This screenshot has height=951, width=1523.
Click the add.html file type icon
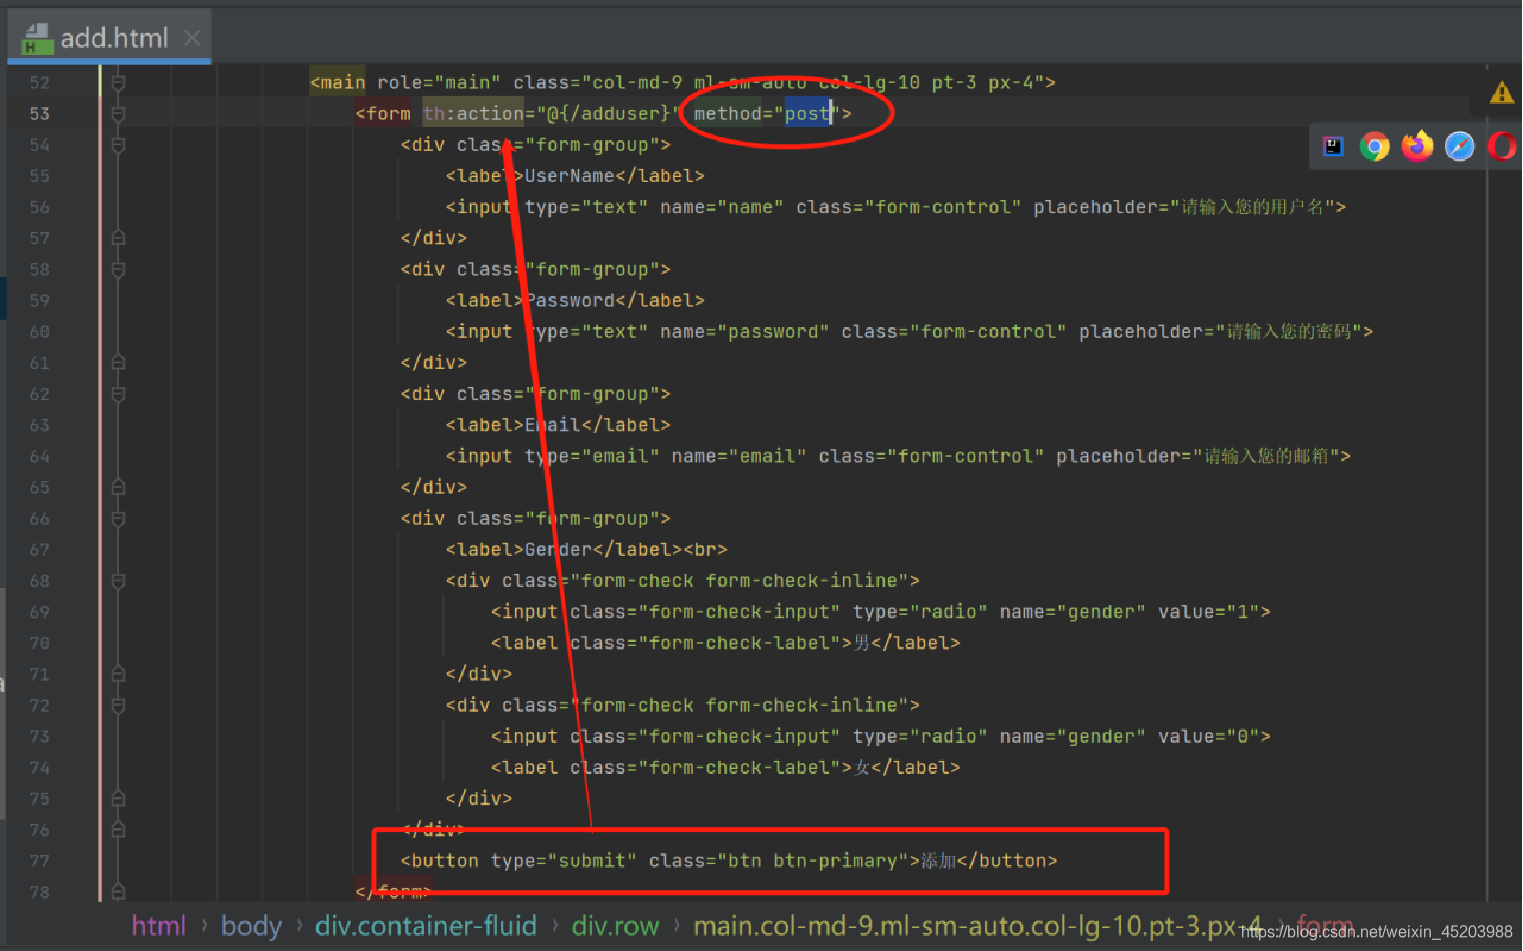[x=38, y=39]
